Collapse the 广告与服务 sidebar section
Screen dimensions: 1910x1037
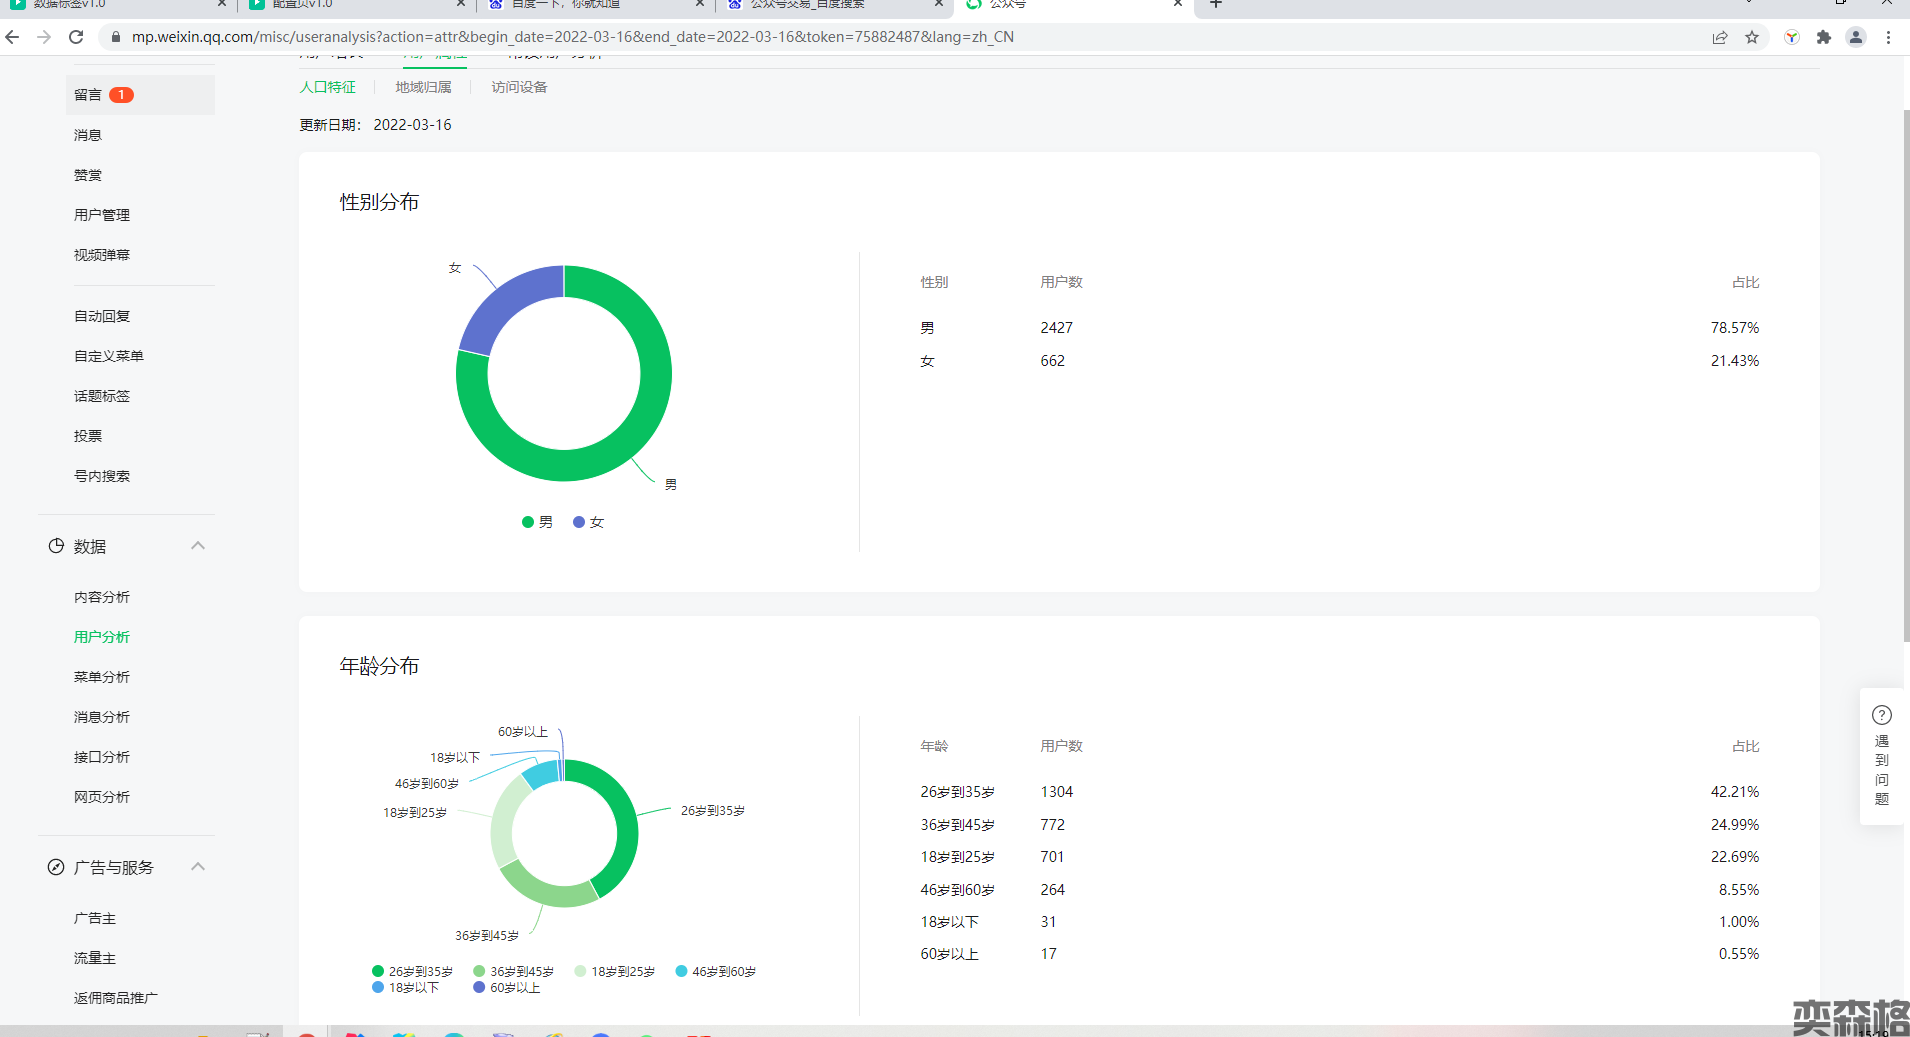coord(198,867)
